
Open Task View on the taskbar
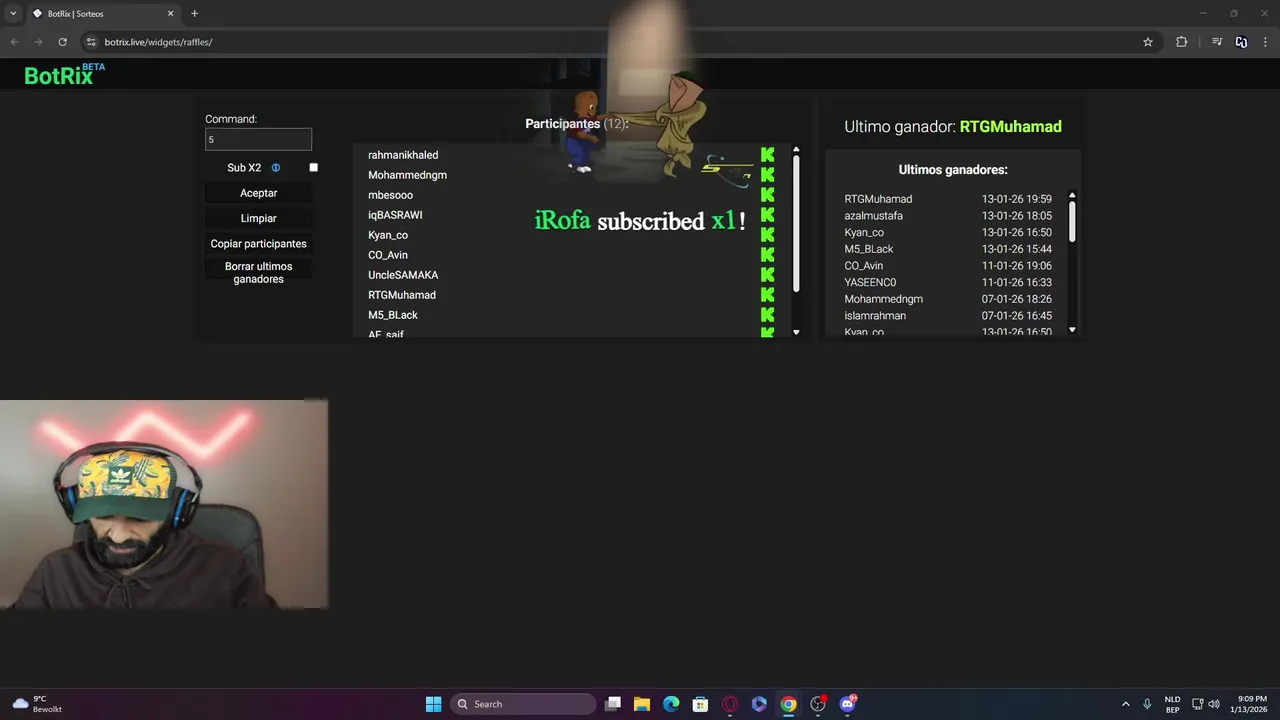pos(613,704)
